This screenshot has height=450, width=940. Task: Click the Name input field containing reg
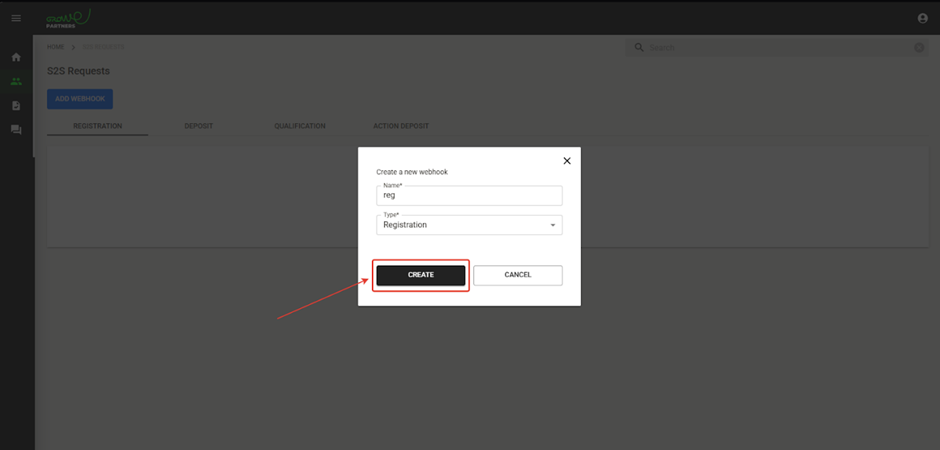(469, 195)
